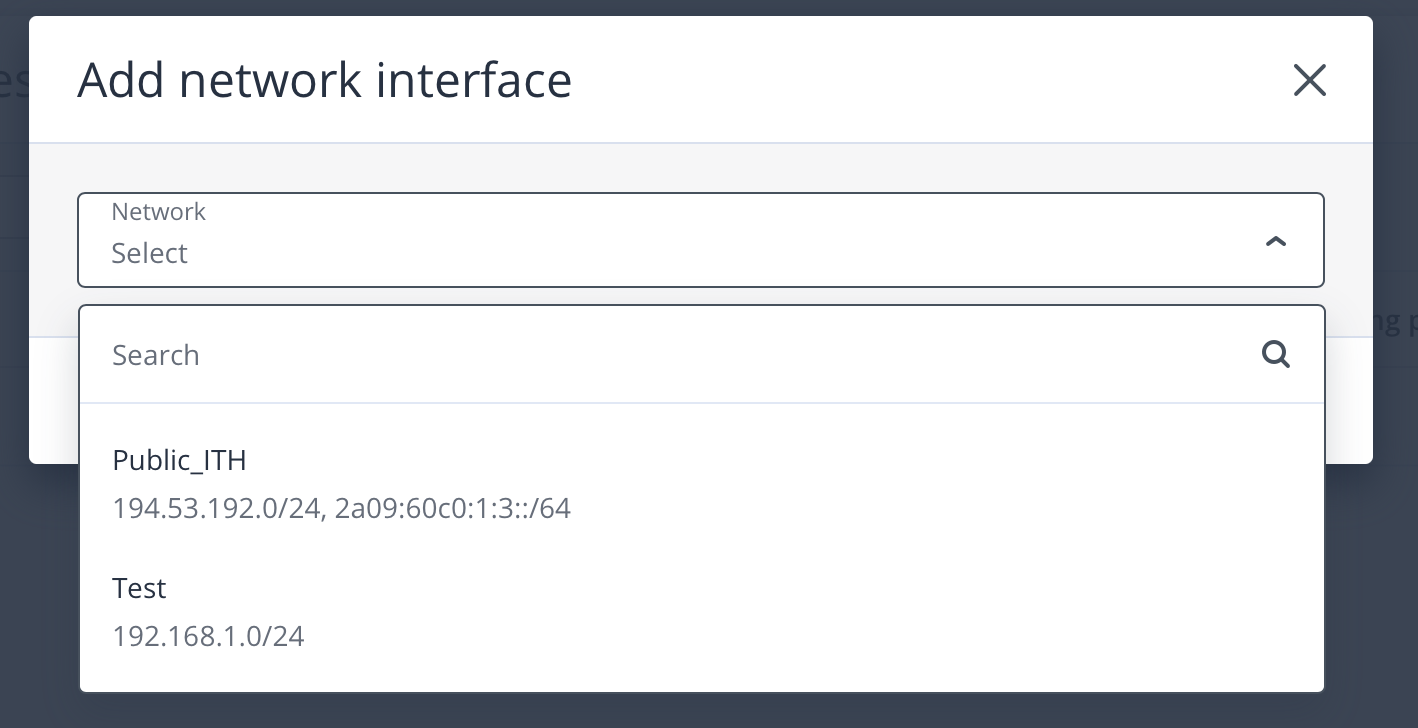Click the 194.53.192.0/24 subnet line

pyautogui.click(x=214, y=509)
